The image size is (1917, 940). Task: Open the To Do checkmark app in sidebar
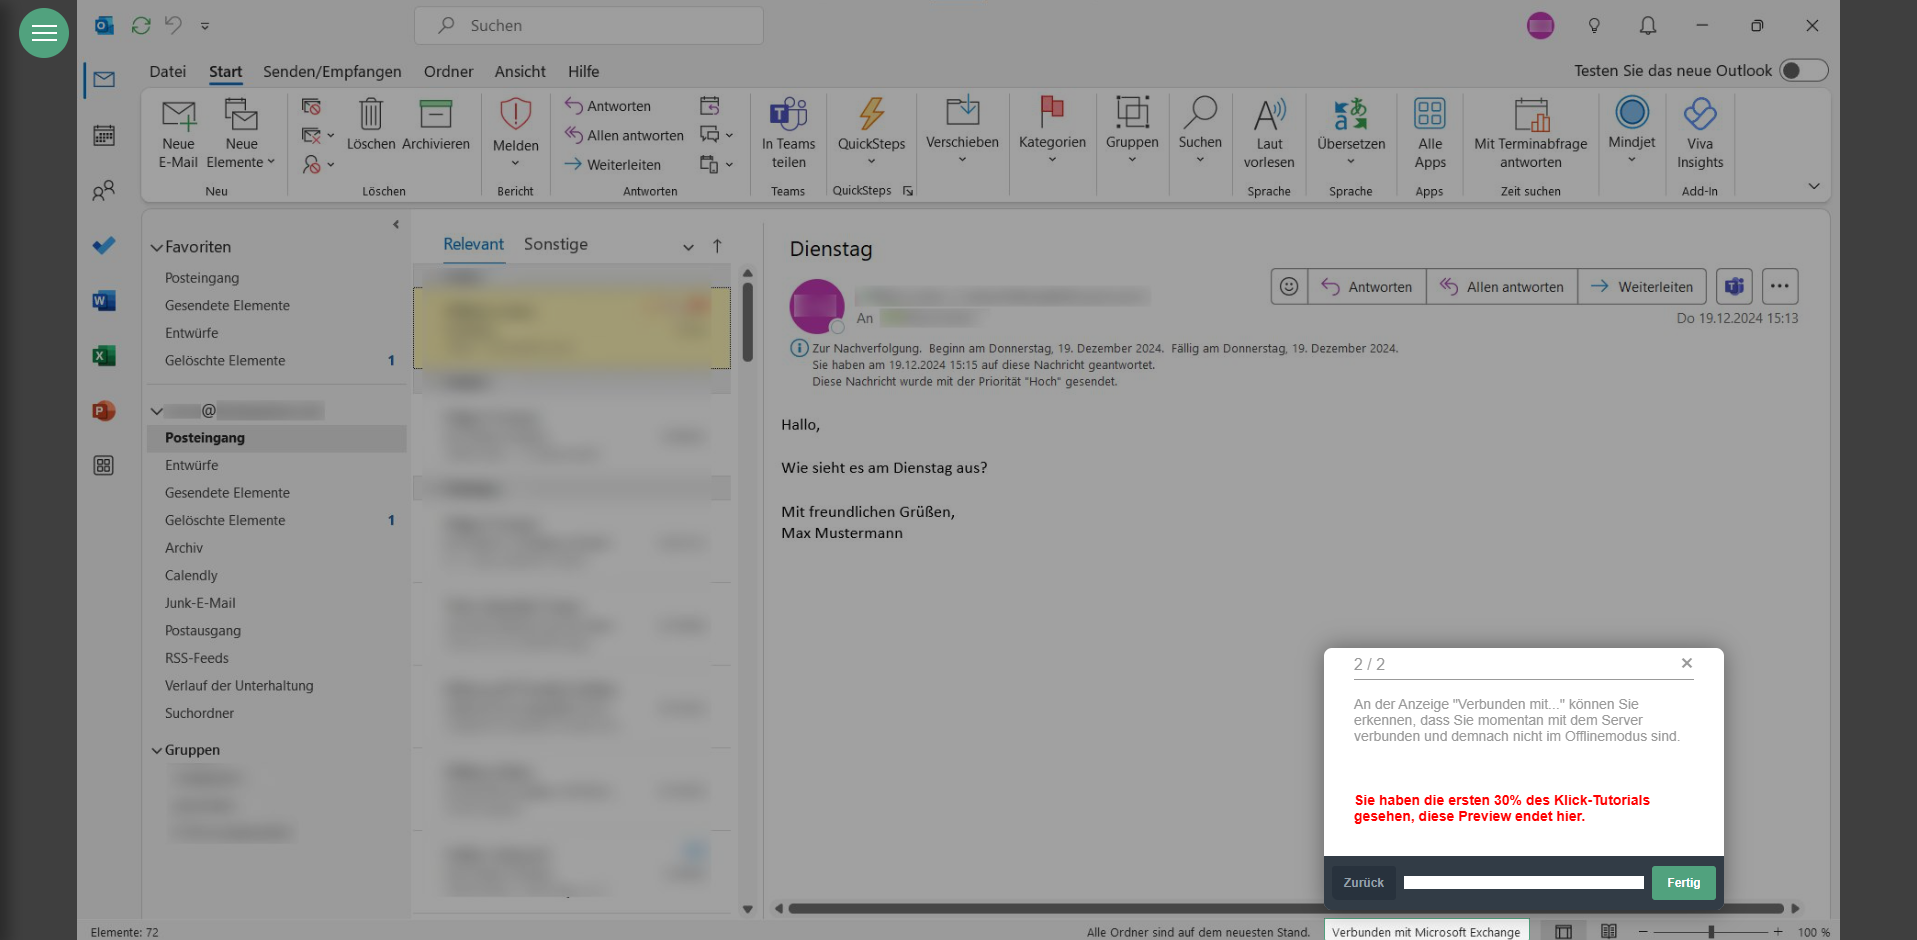[104, 245]
